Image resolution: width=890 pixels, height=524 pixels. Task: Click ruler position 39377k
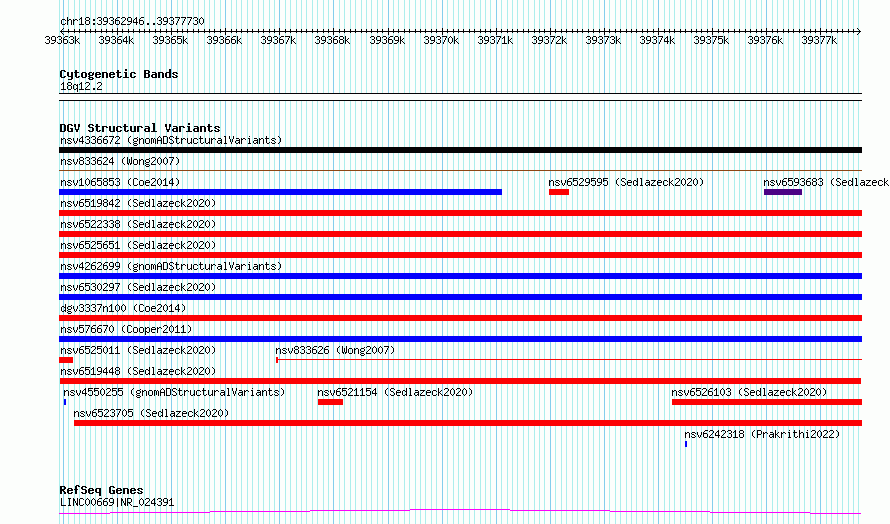(x=819, y=40)
